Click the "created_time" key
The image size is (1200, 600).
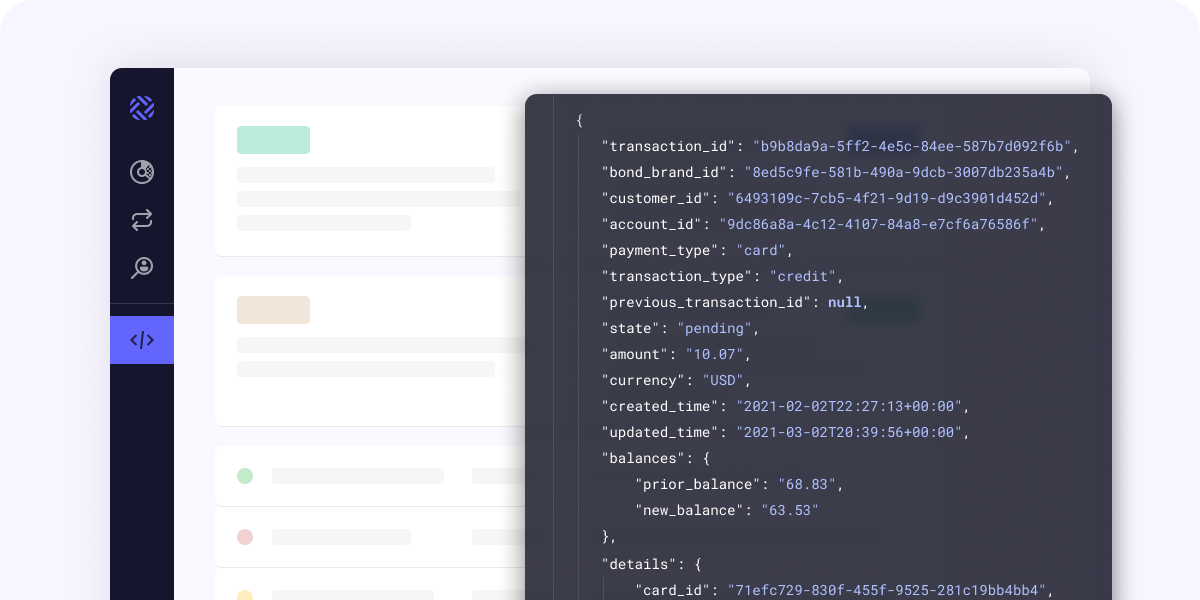pyautogui.click(x=661, y=406)
